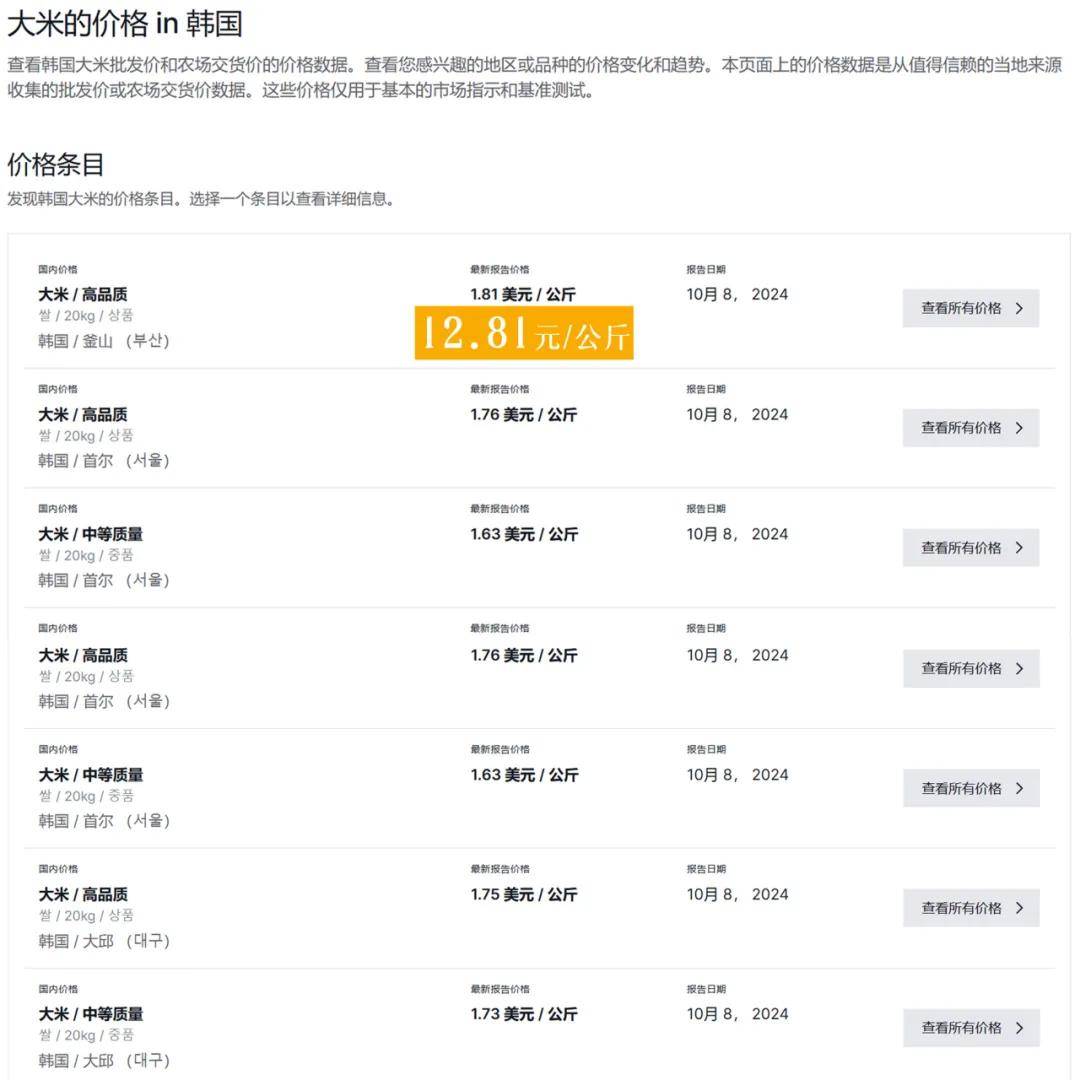Click the 大米 / 高品质 title in the 釜山 entry
Image resolution: width=1080 pixels, height=1080 pixels.
tap(84, 294)
